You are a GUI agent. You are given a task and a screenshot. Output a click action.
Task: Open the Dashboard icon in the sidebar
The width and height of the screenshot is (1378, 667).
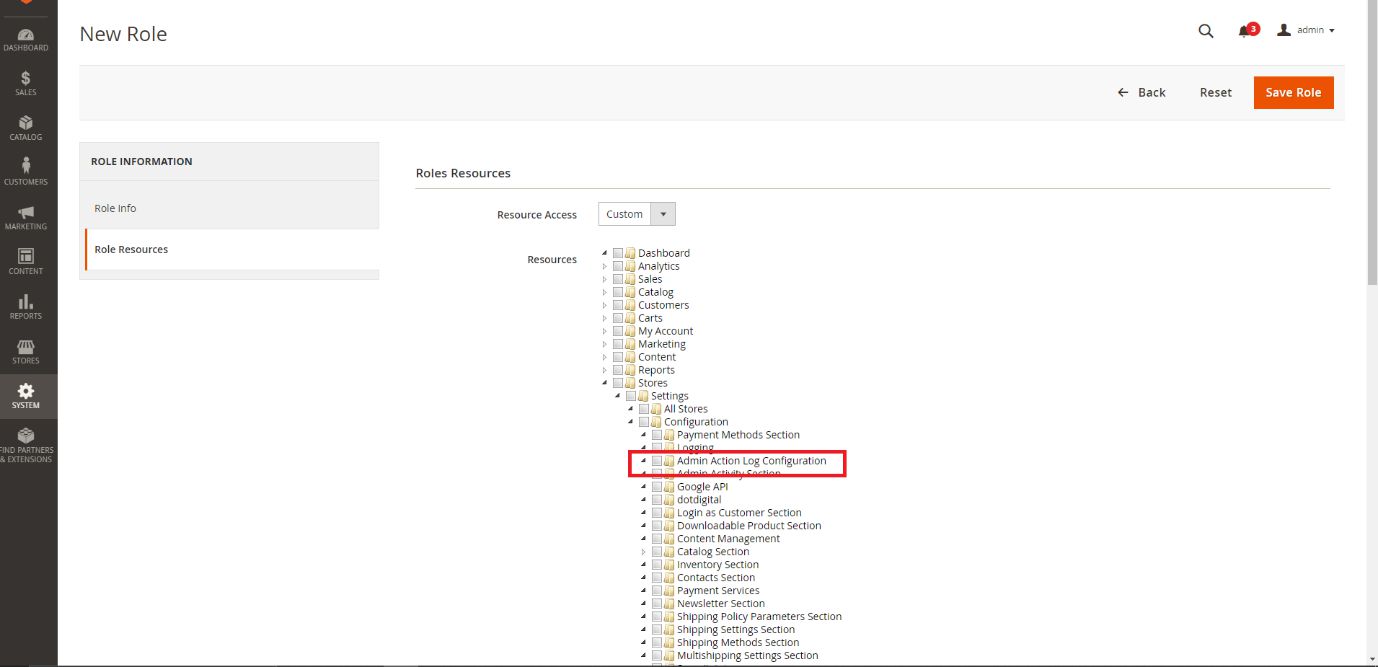pos(26,39)
